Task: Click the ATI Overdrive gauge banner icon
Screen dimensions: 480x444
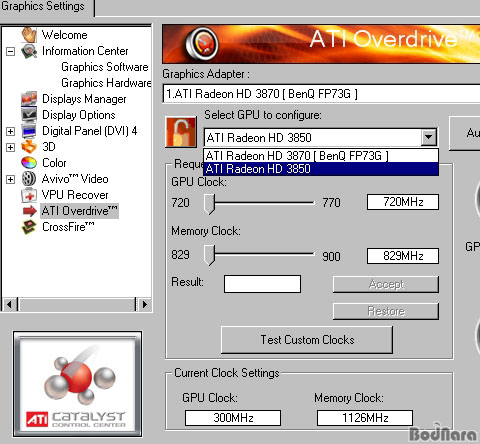Action: click(202, 44)
